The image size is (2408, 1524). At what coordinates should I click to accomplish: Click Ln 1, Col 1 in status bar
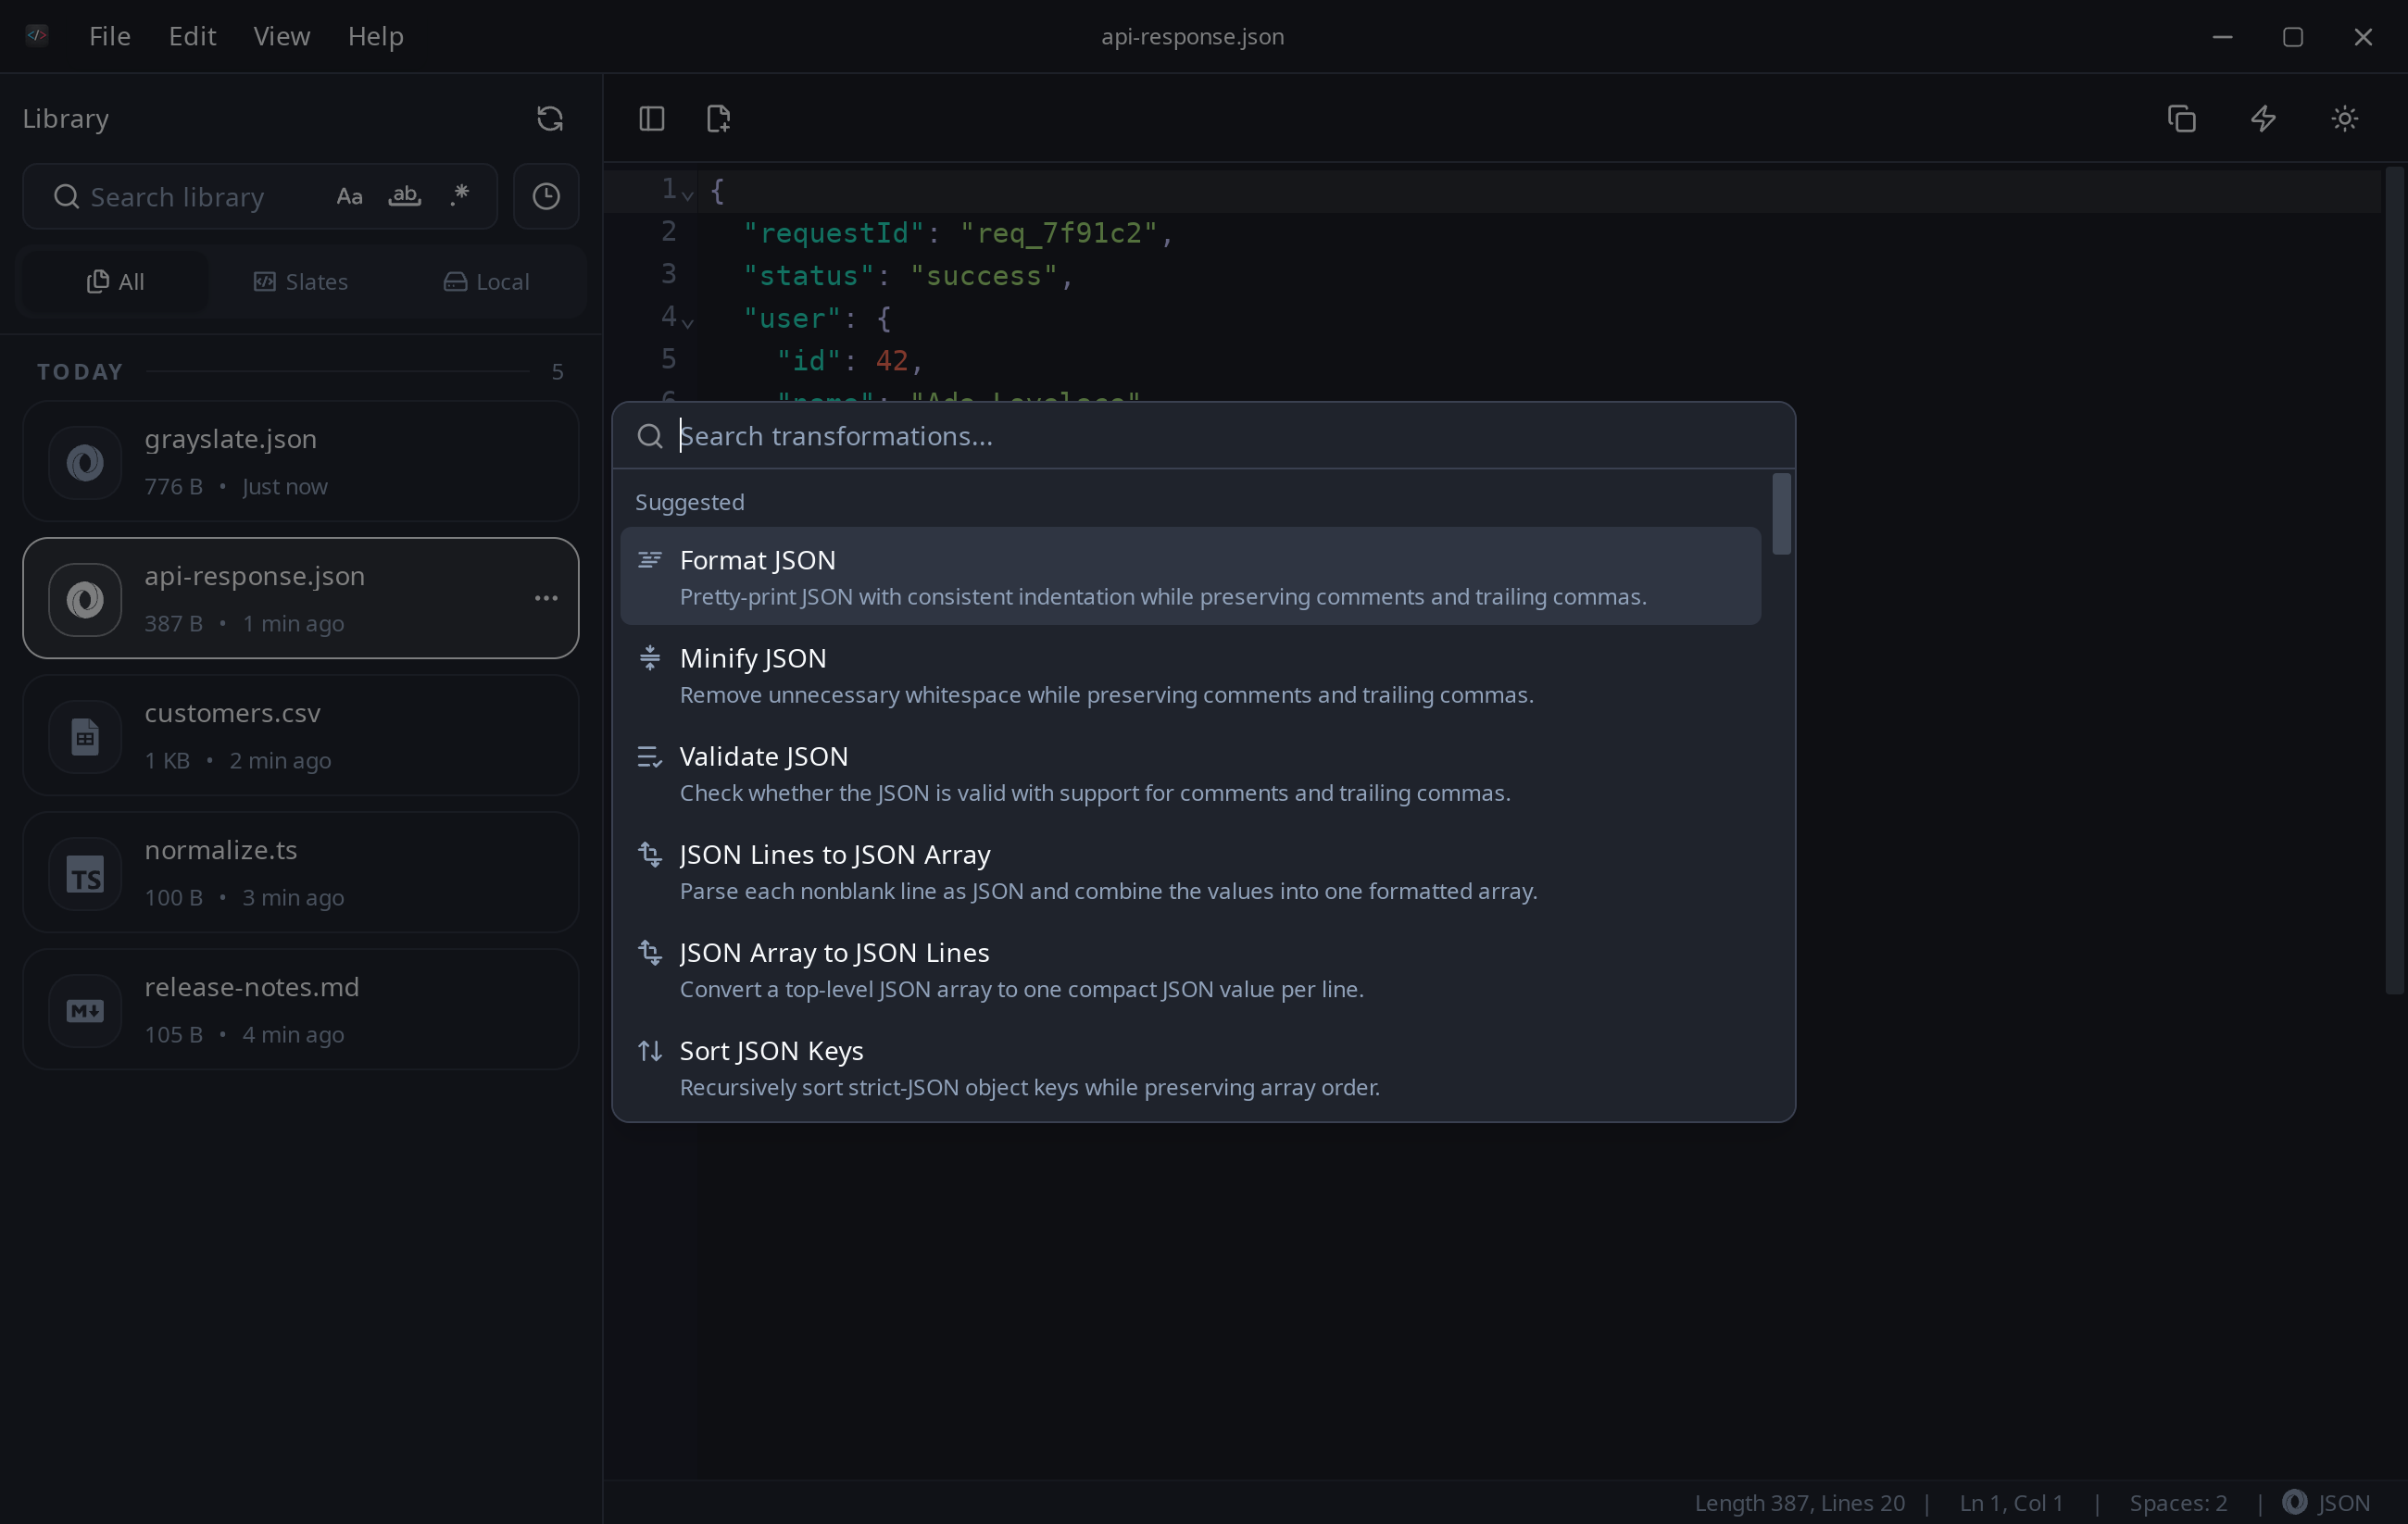(2011, 1502)
